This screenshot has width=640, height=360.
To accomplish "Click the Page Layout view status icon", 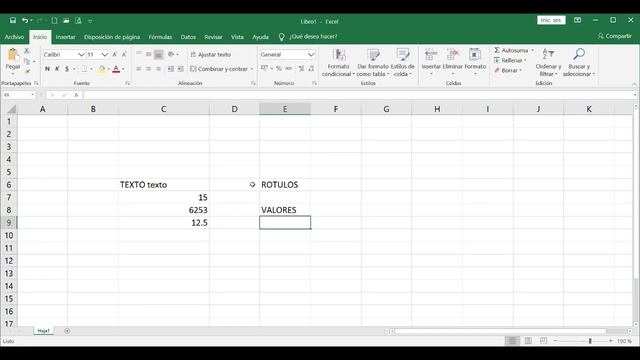I will [x=528, y=341].
